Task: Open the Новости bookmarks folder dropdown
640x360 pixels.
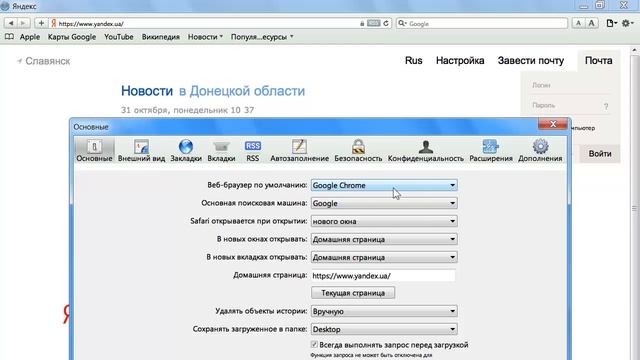Action: point(205,37)
